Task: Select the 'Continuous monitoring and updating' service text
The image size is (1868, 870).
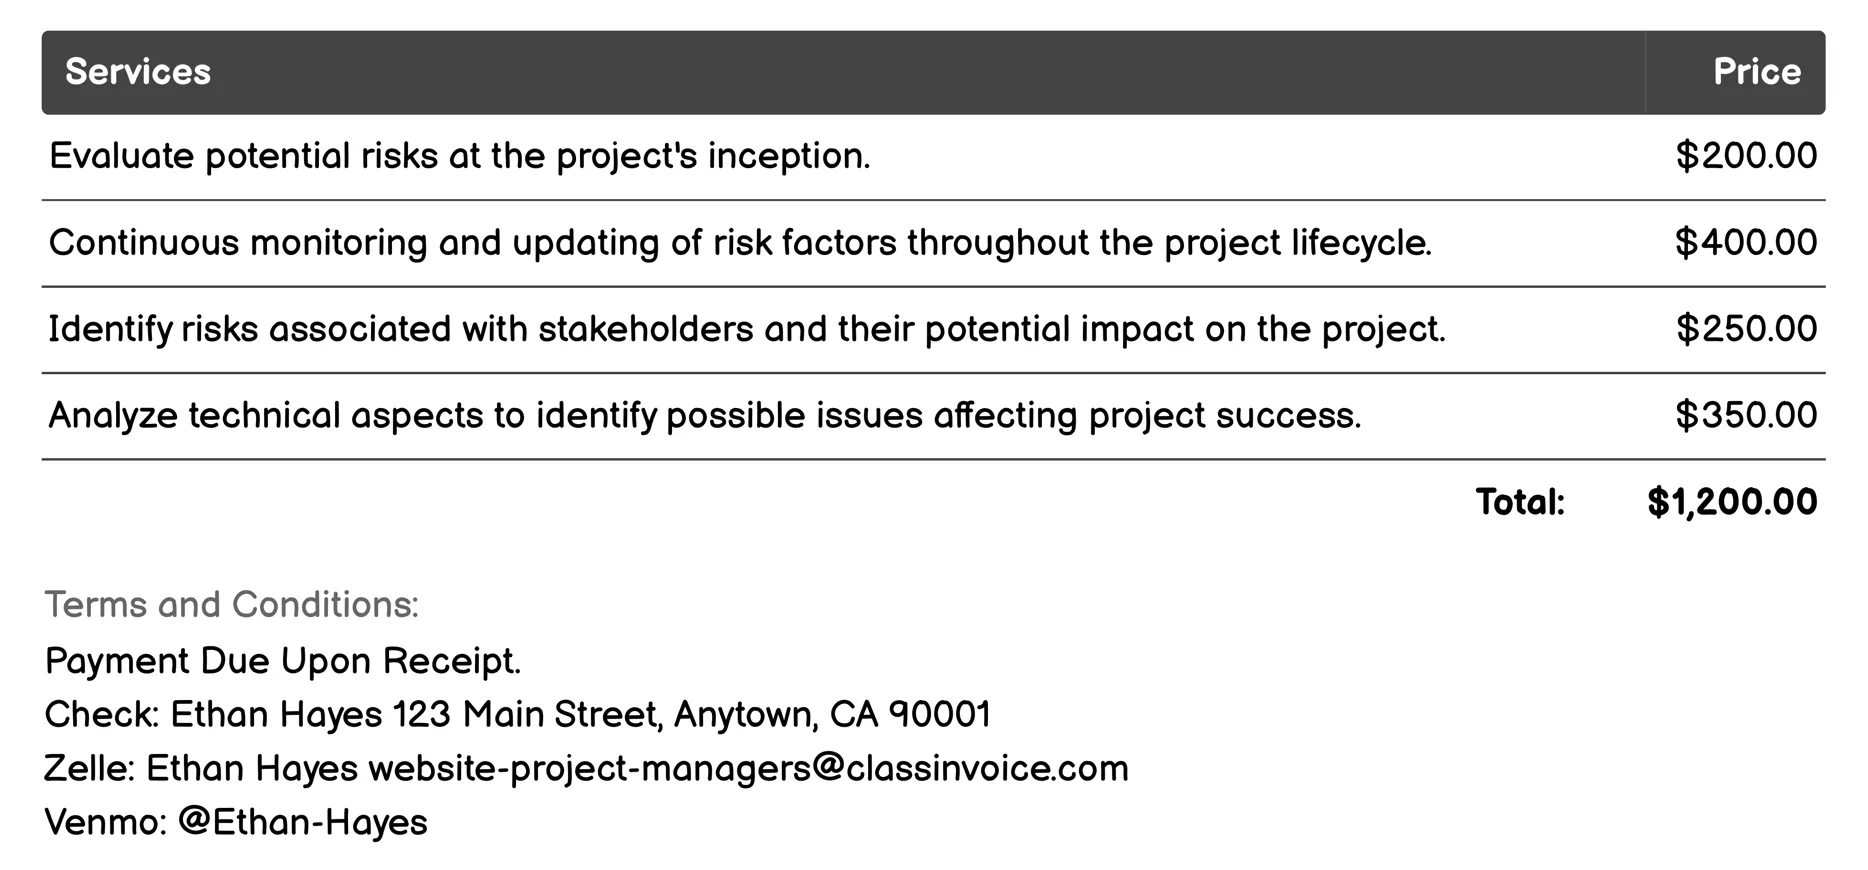Action: tap(740, 243)
